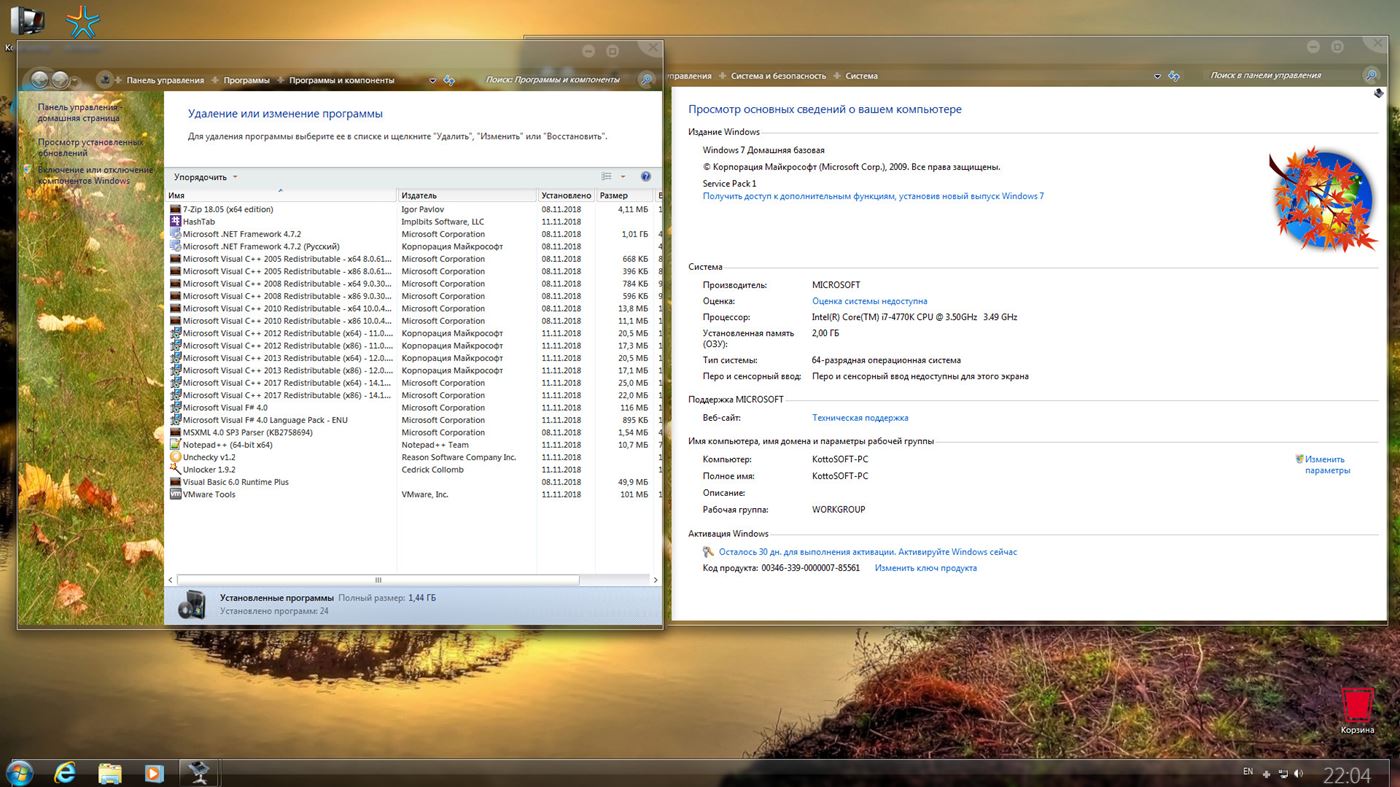Screen dimensions: 1400x787
Task: Click the Visual Basic 6.0 Runtime Plus icon
Action: pyautogui.click(x=175, y=482)
